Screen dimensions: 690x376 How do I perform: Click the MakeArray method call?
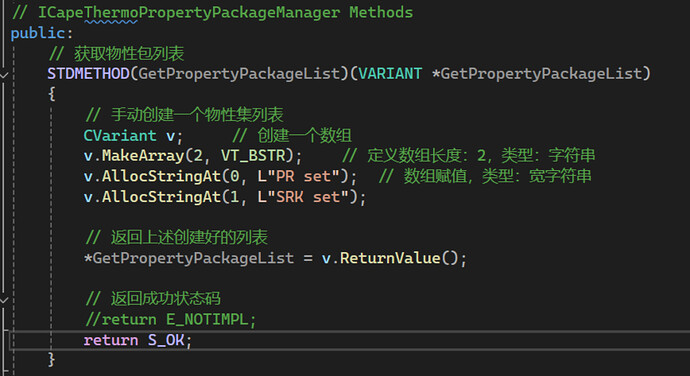pyautogui.click(x=143, y=155)
